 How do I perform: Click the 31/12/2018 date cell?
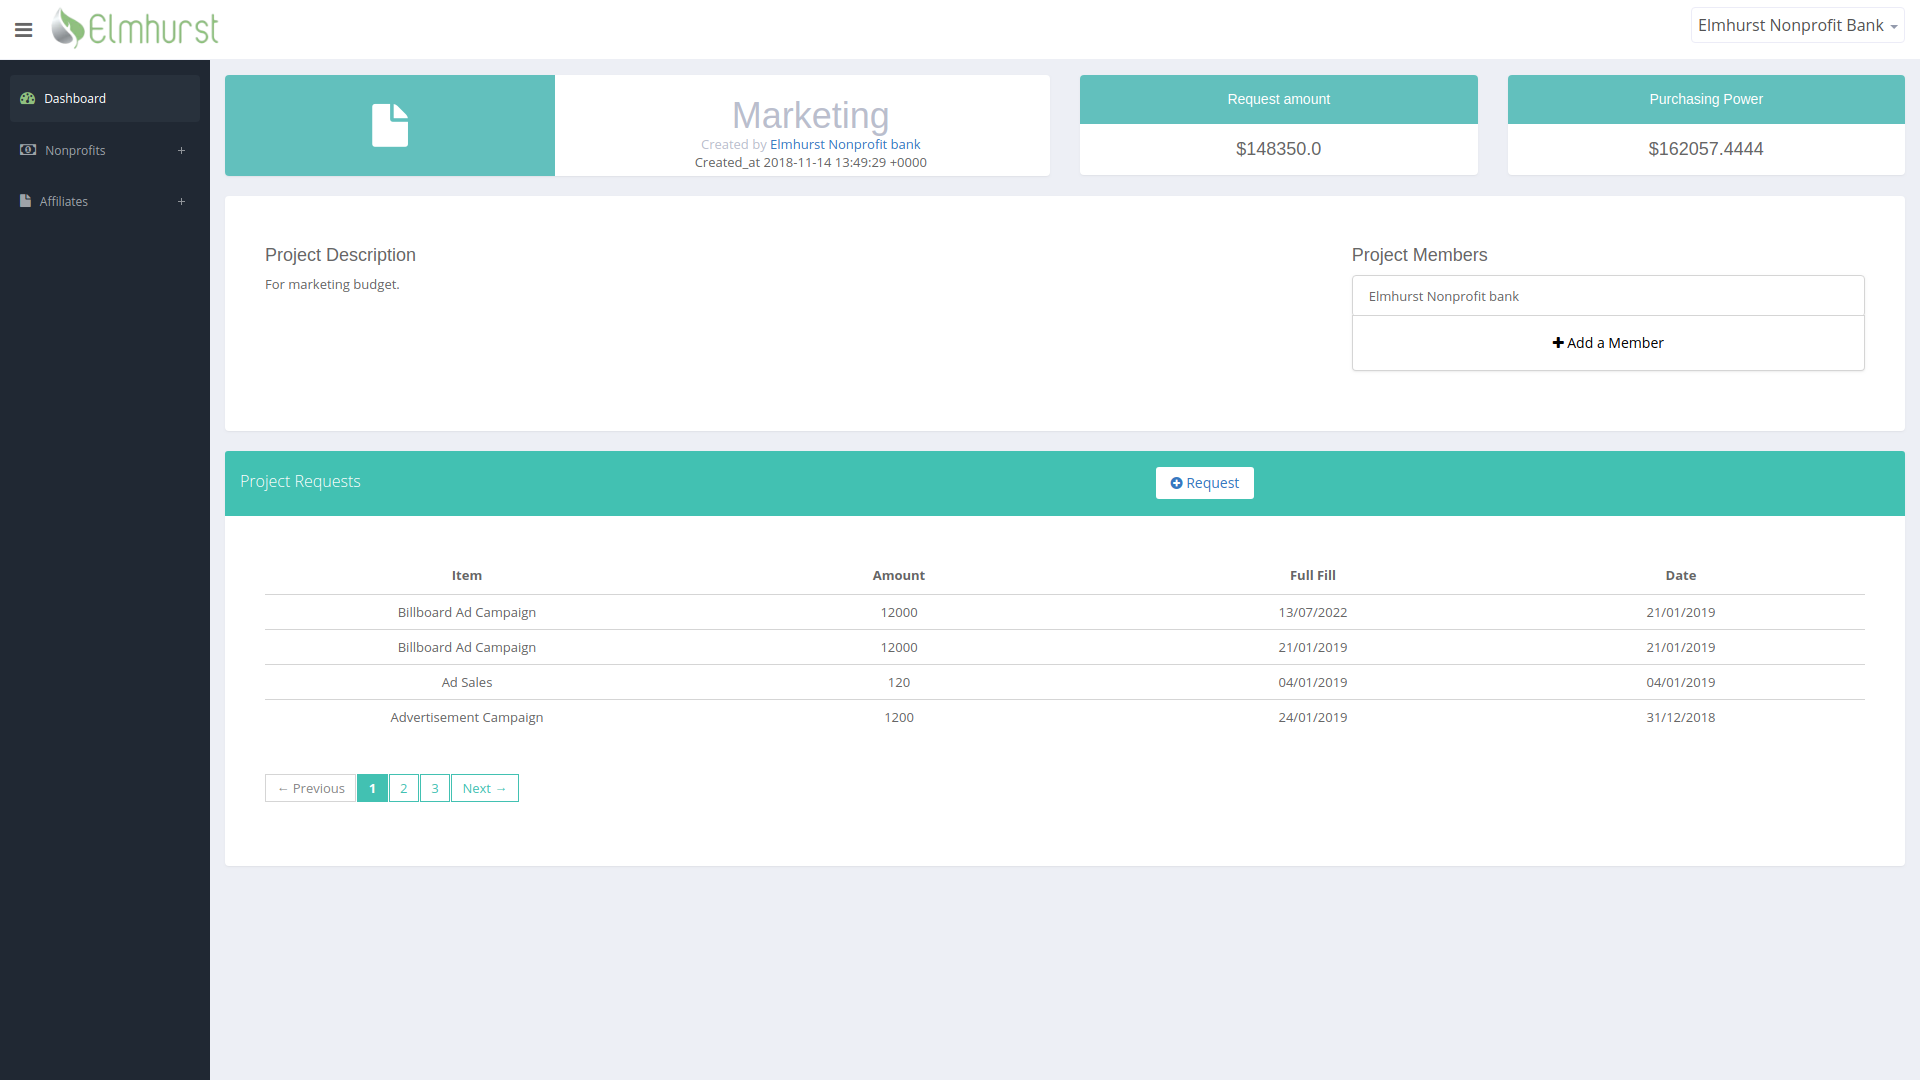(x=1681, y=717)
